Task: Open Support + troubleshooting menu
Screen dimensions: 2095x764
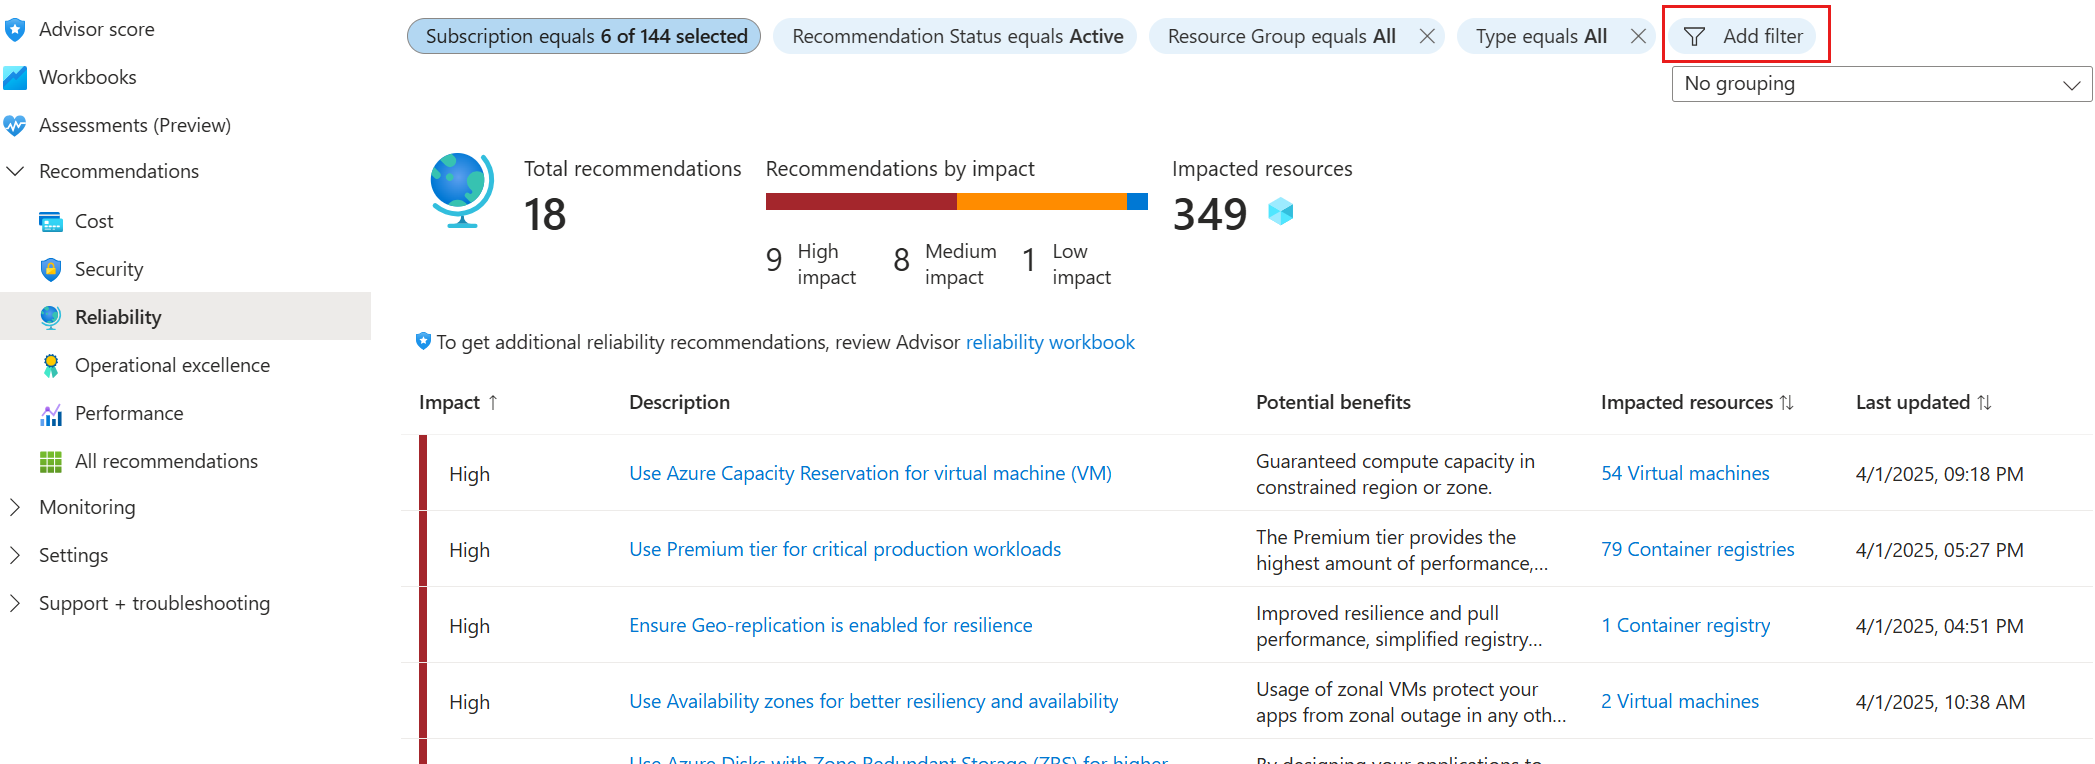Action: pyautogui.click(x=154, y=603)
